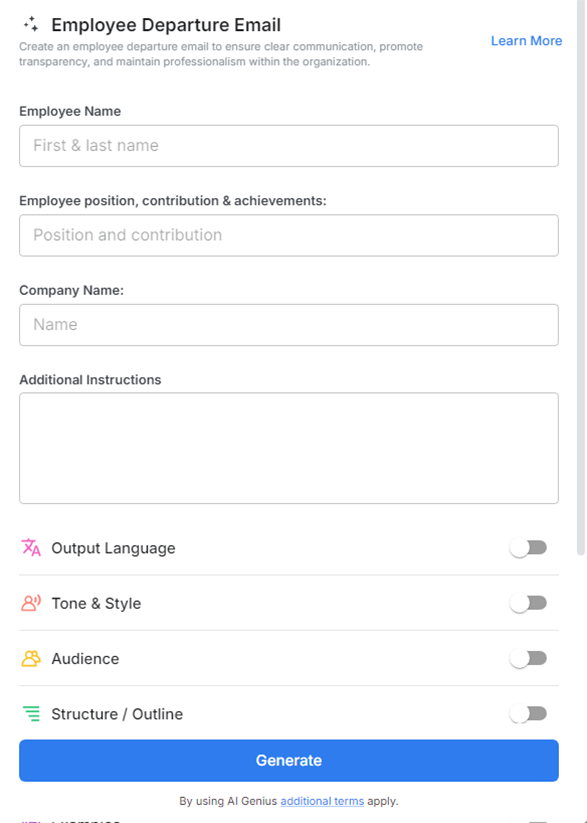Enable the Output Language toggle
The image size is (587, 823).
pyautogui.click(x=528, y=547)
